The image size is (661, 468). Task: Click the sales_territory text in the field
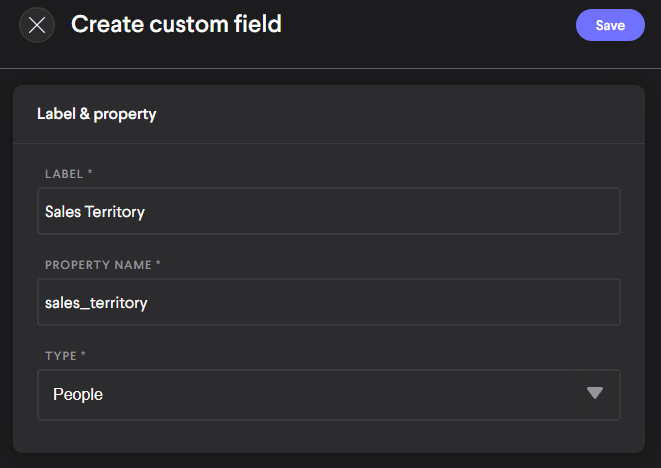click(x=96, y=302)
